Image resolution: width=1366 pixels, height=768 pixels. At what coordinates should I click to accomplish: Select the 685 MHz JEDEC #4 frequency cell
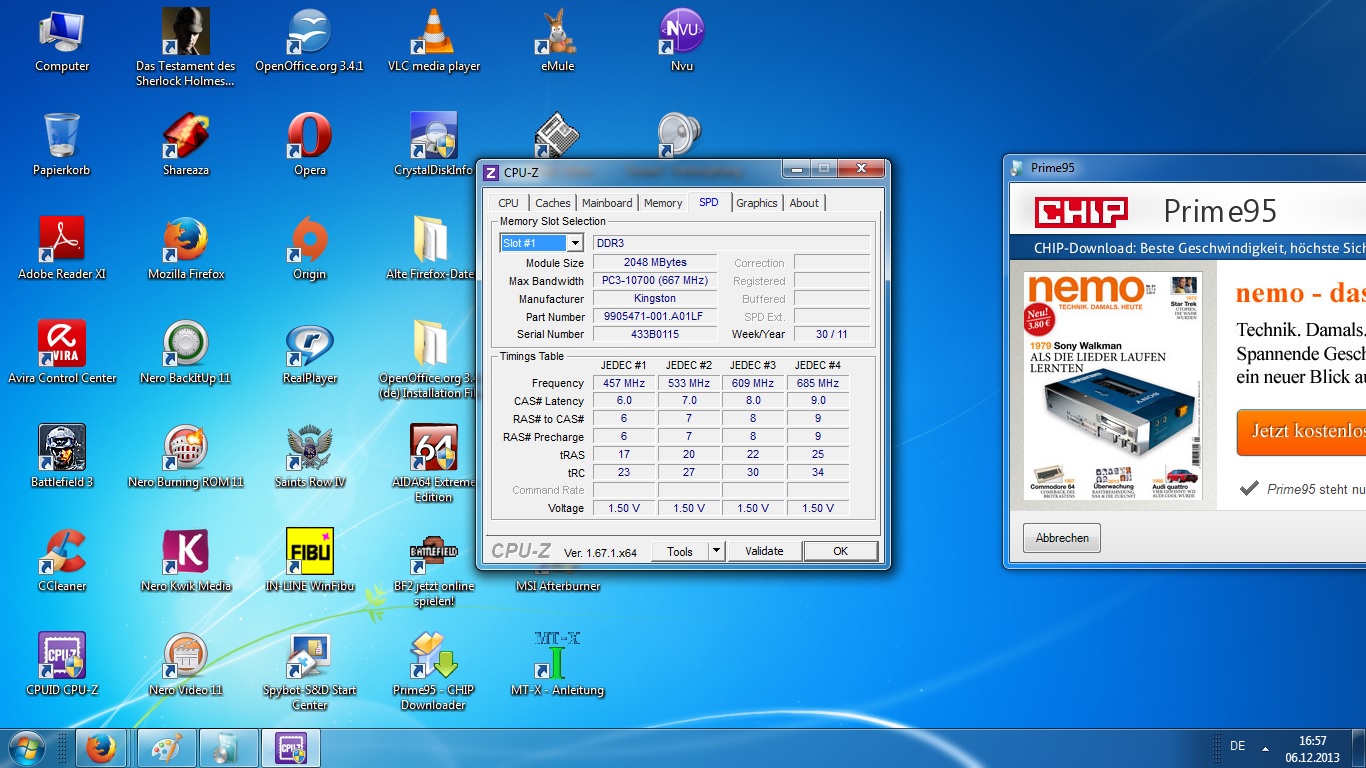click(818, 383)
